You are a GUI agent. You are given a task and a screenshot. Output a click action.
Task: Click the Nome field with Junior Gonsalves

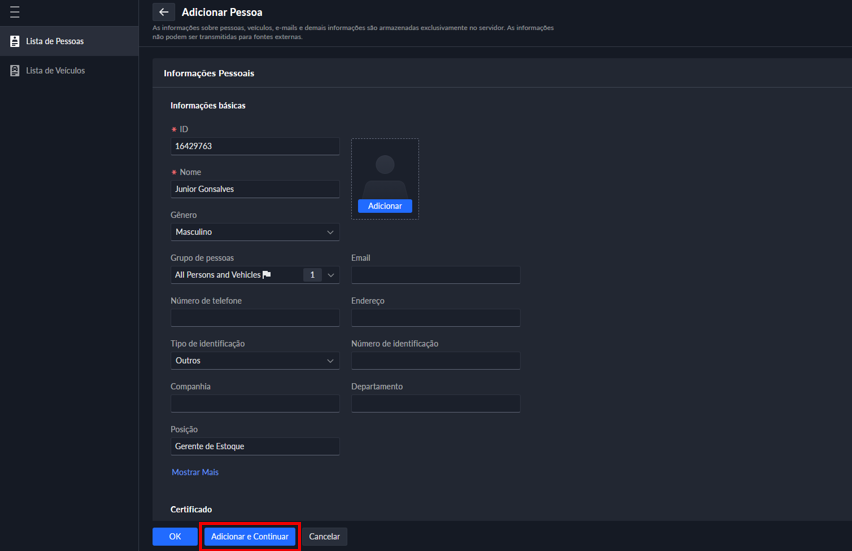254,189
